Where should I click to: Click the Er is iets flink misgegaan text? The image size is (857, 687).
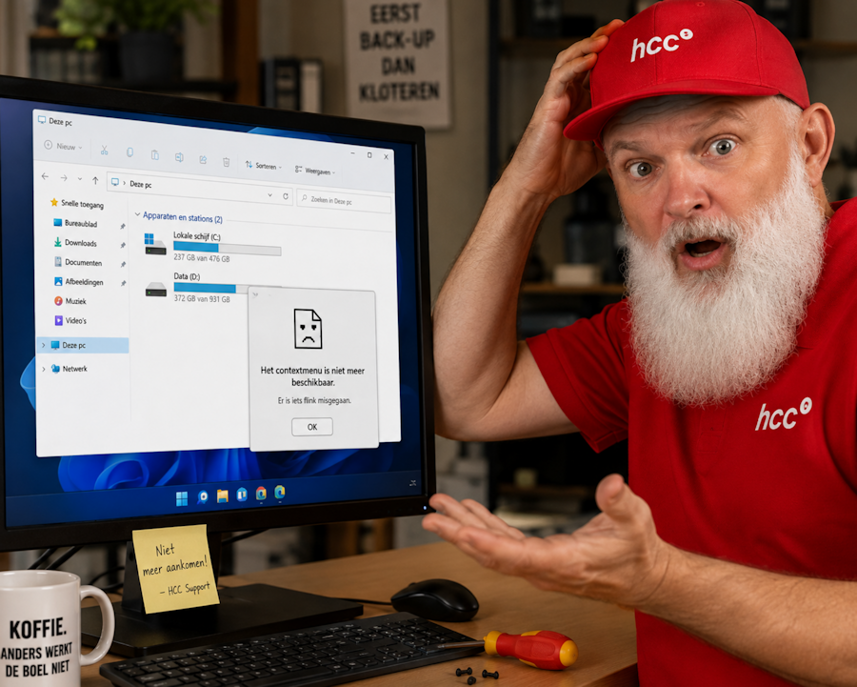pos(314,401)
